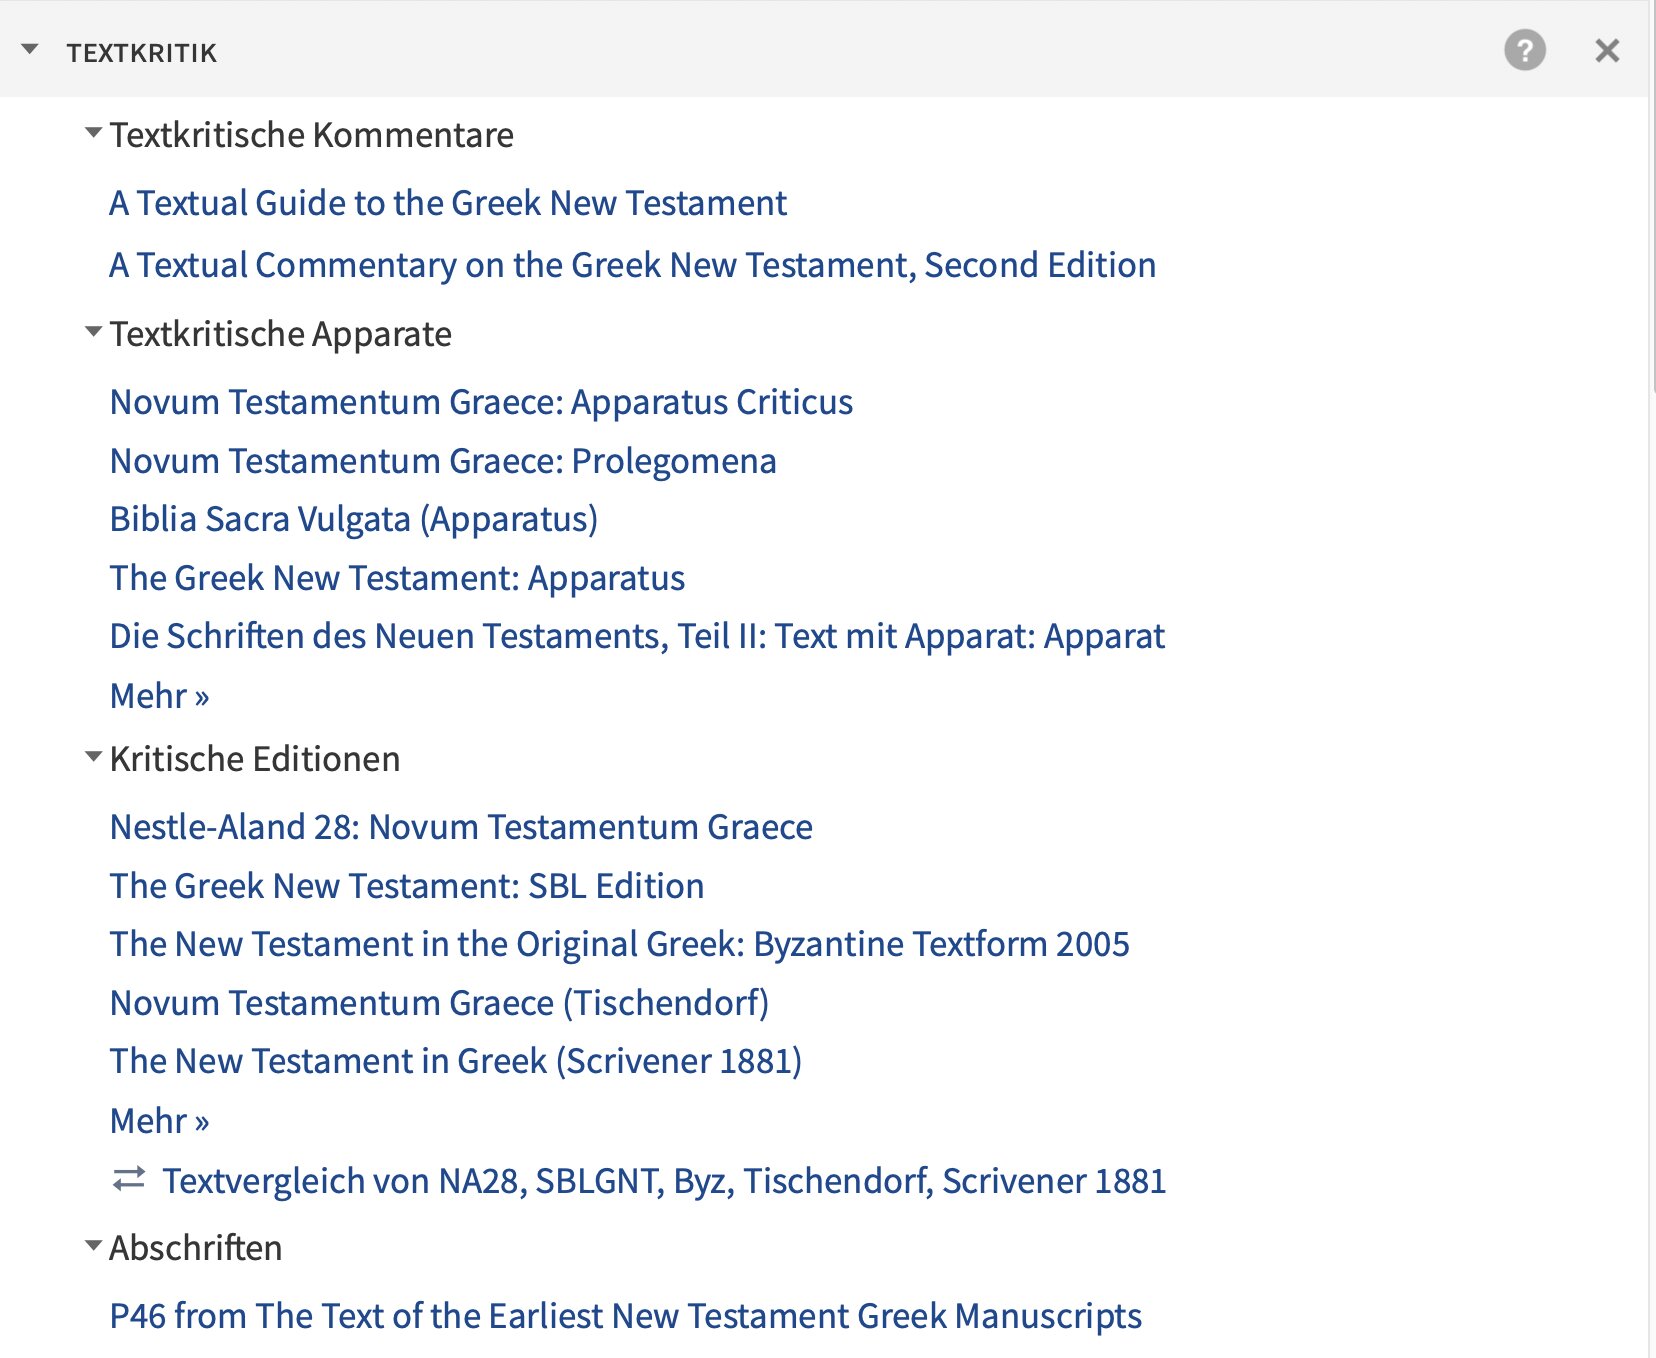Open A Textual Commentary on the Greek New Testament

click(632, 265)
